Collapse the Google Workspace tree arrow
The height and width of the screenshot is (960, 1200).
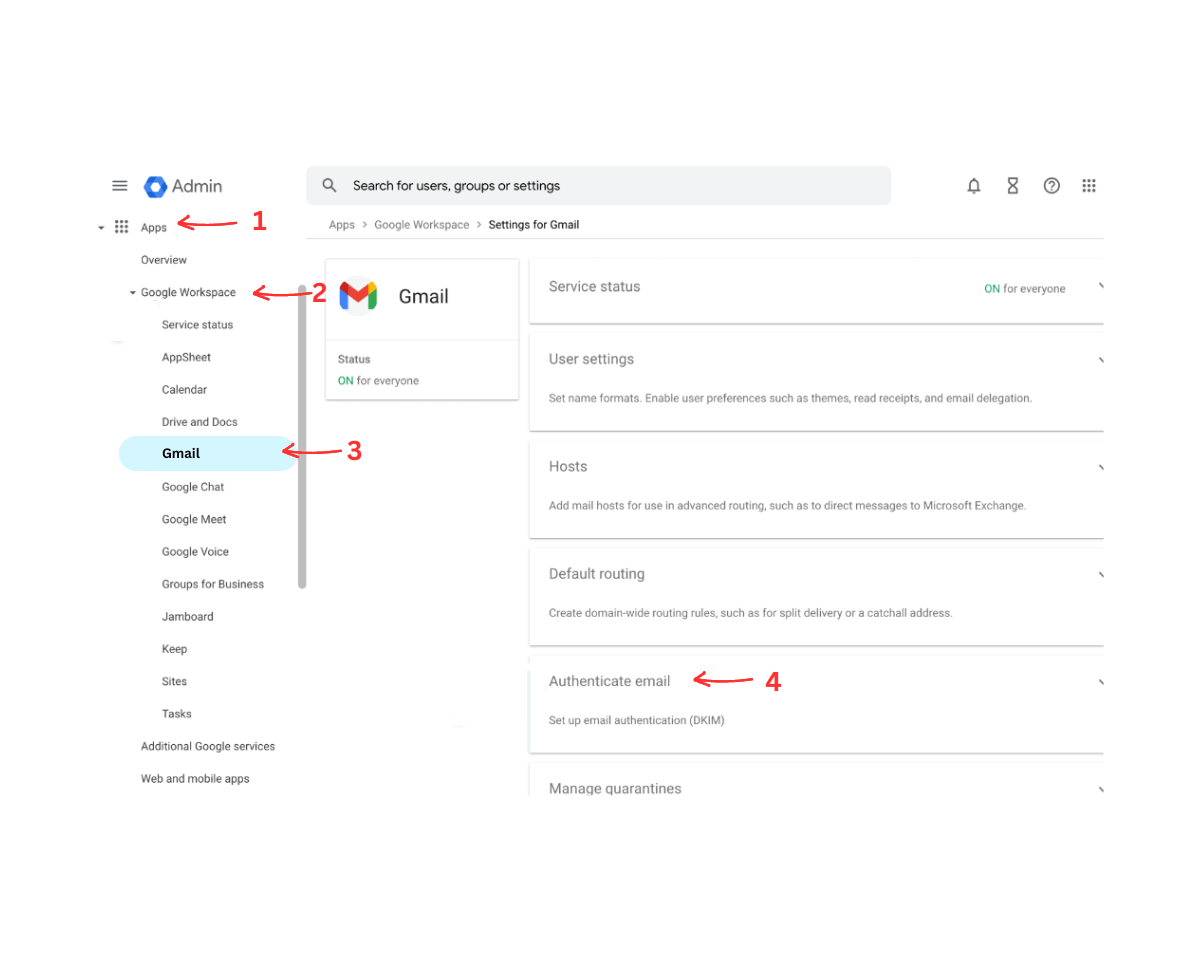point(132,293)
